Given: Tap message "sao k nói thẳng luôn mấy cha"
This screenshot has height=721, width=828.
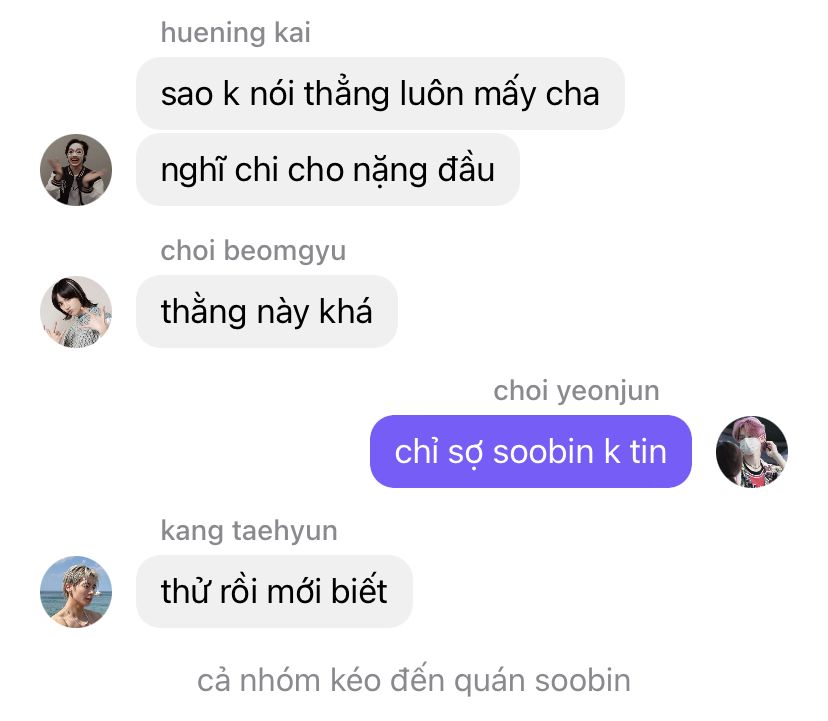Looking at the screenshot, I should click(380, 93).
